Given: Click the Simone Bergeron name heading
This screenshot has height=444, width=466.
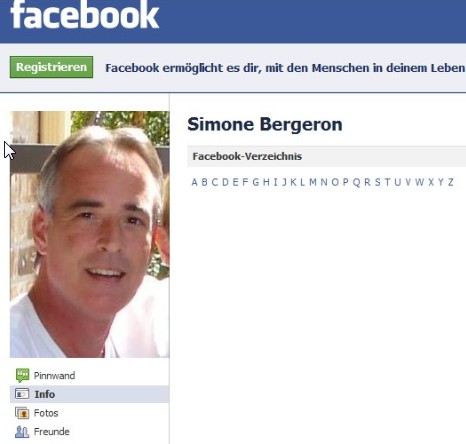Looking at the screenshot, I should (265, 124).
